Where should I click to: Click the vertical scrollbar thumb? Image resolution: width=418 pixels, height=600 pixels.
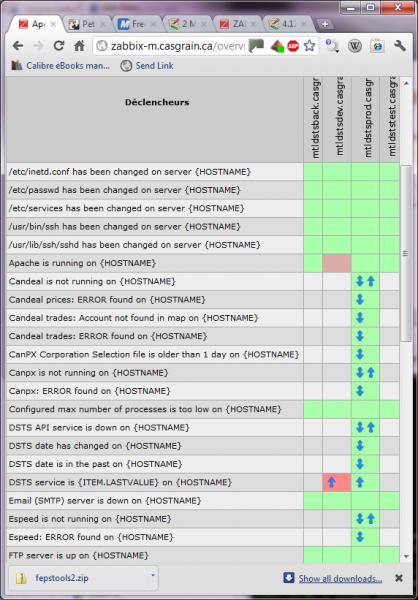(406, 253)
